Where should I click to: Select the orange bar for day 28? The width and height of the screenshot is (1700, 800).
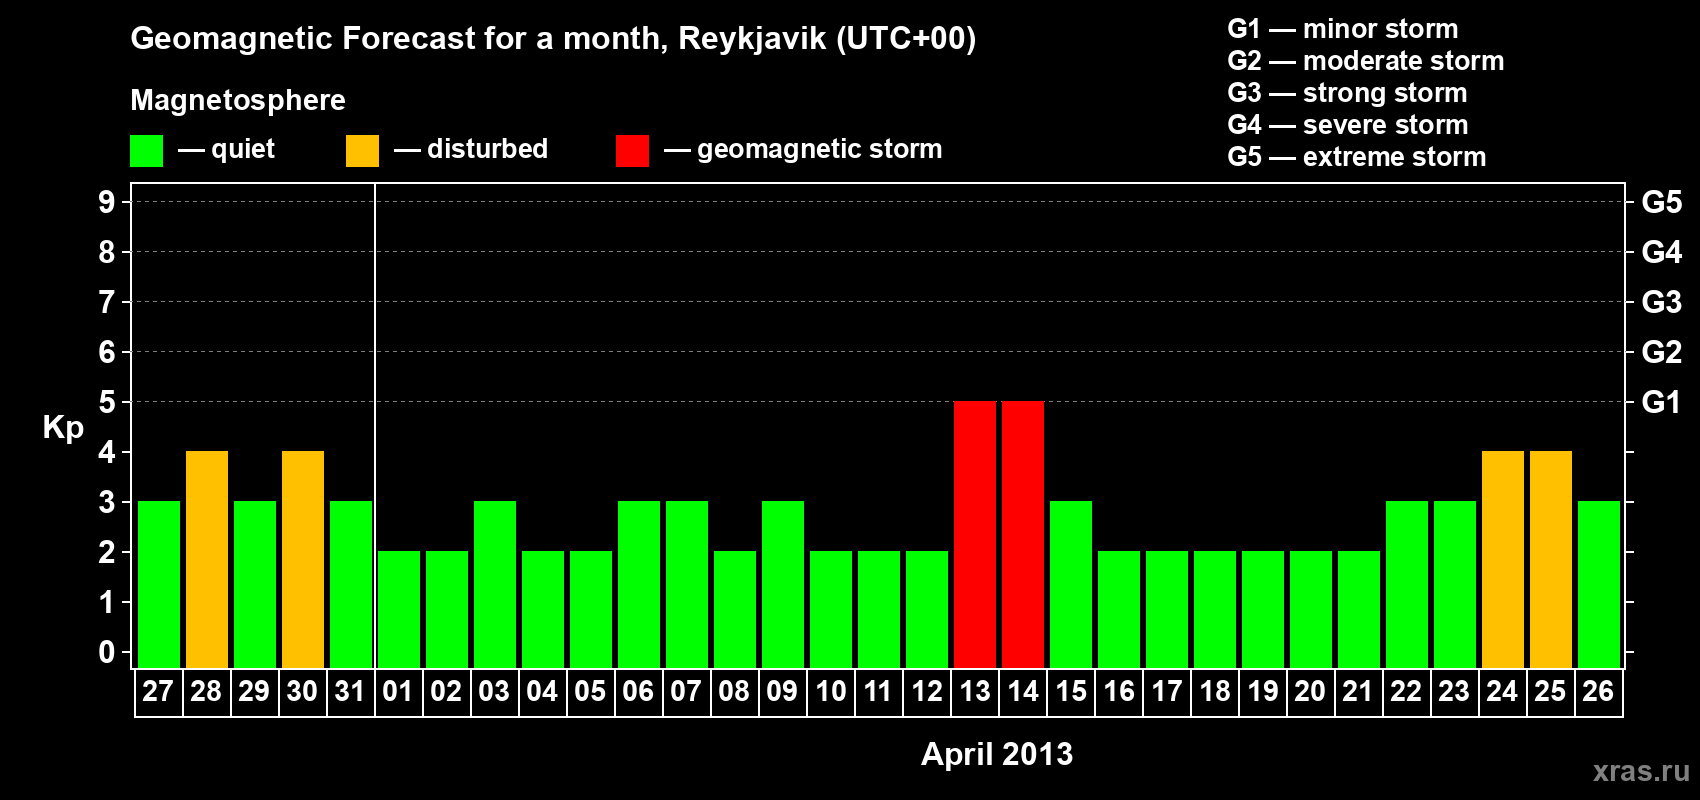click(x=207, y=559)
